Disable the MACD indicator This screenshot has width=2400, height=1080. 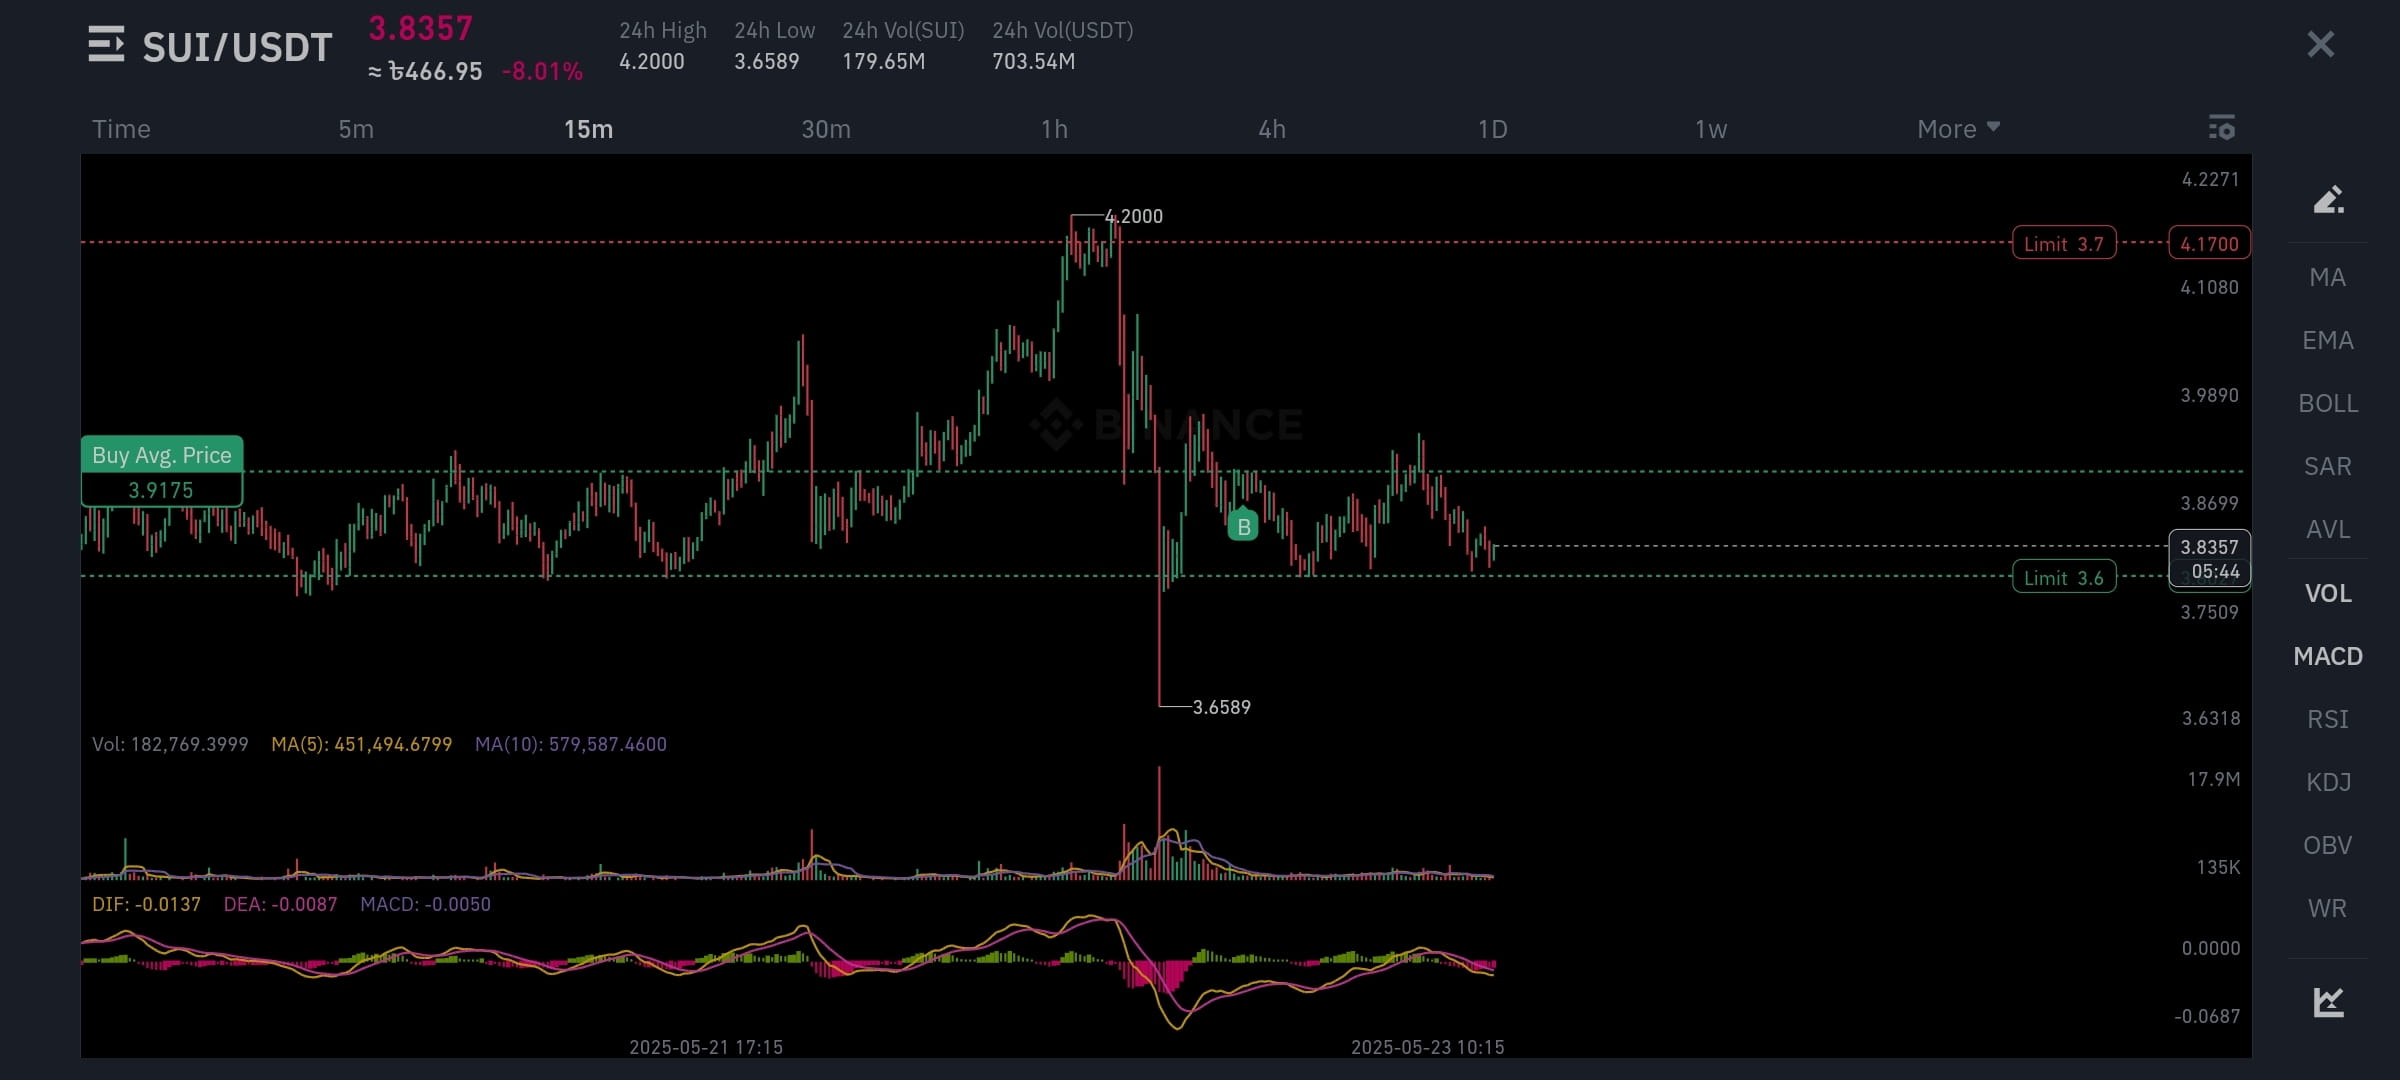tap(2327, 656)
